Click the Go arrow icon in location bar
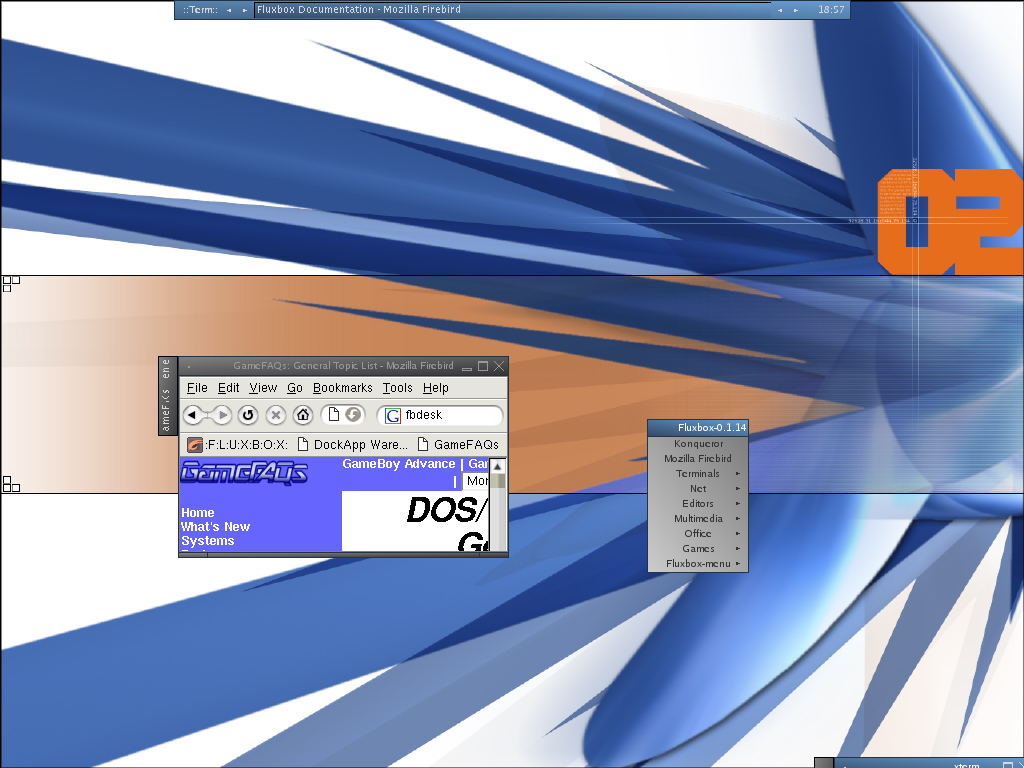Screen dimensions: 1024x768 pos(353,415)
